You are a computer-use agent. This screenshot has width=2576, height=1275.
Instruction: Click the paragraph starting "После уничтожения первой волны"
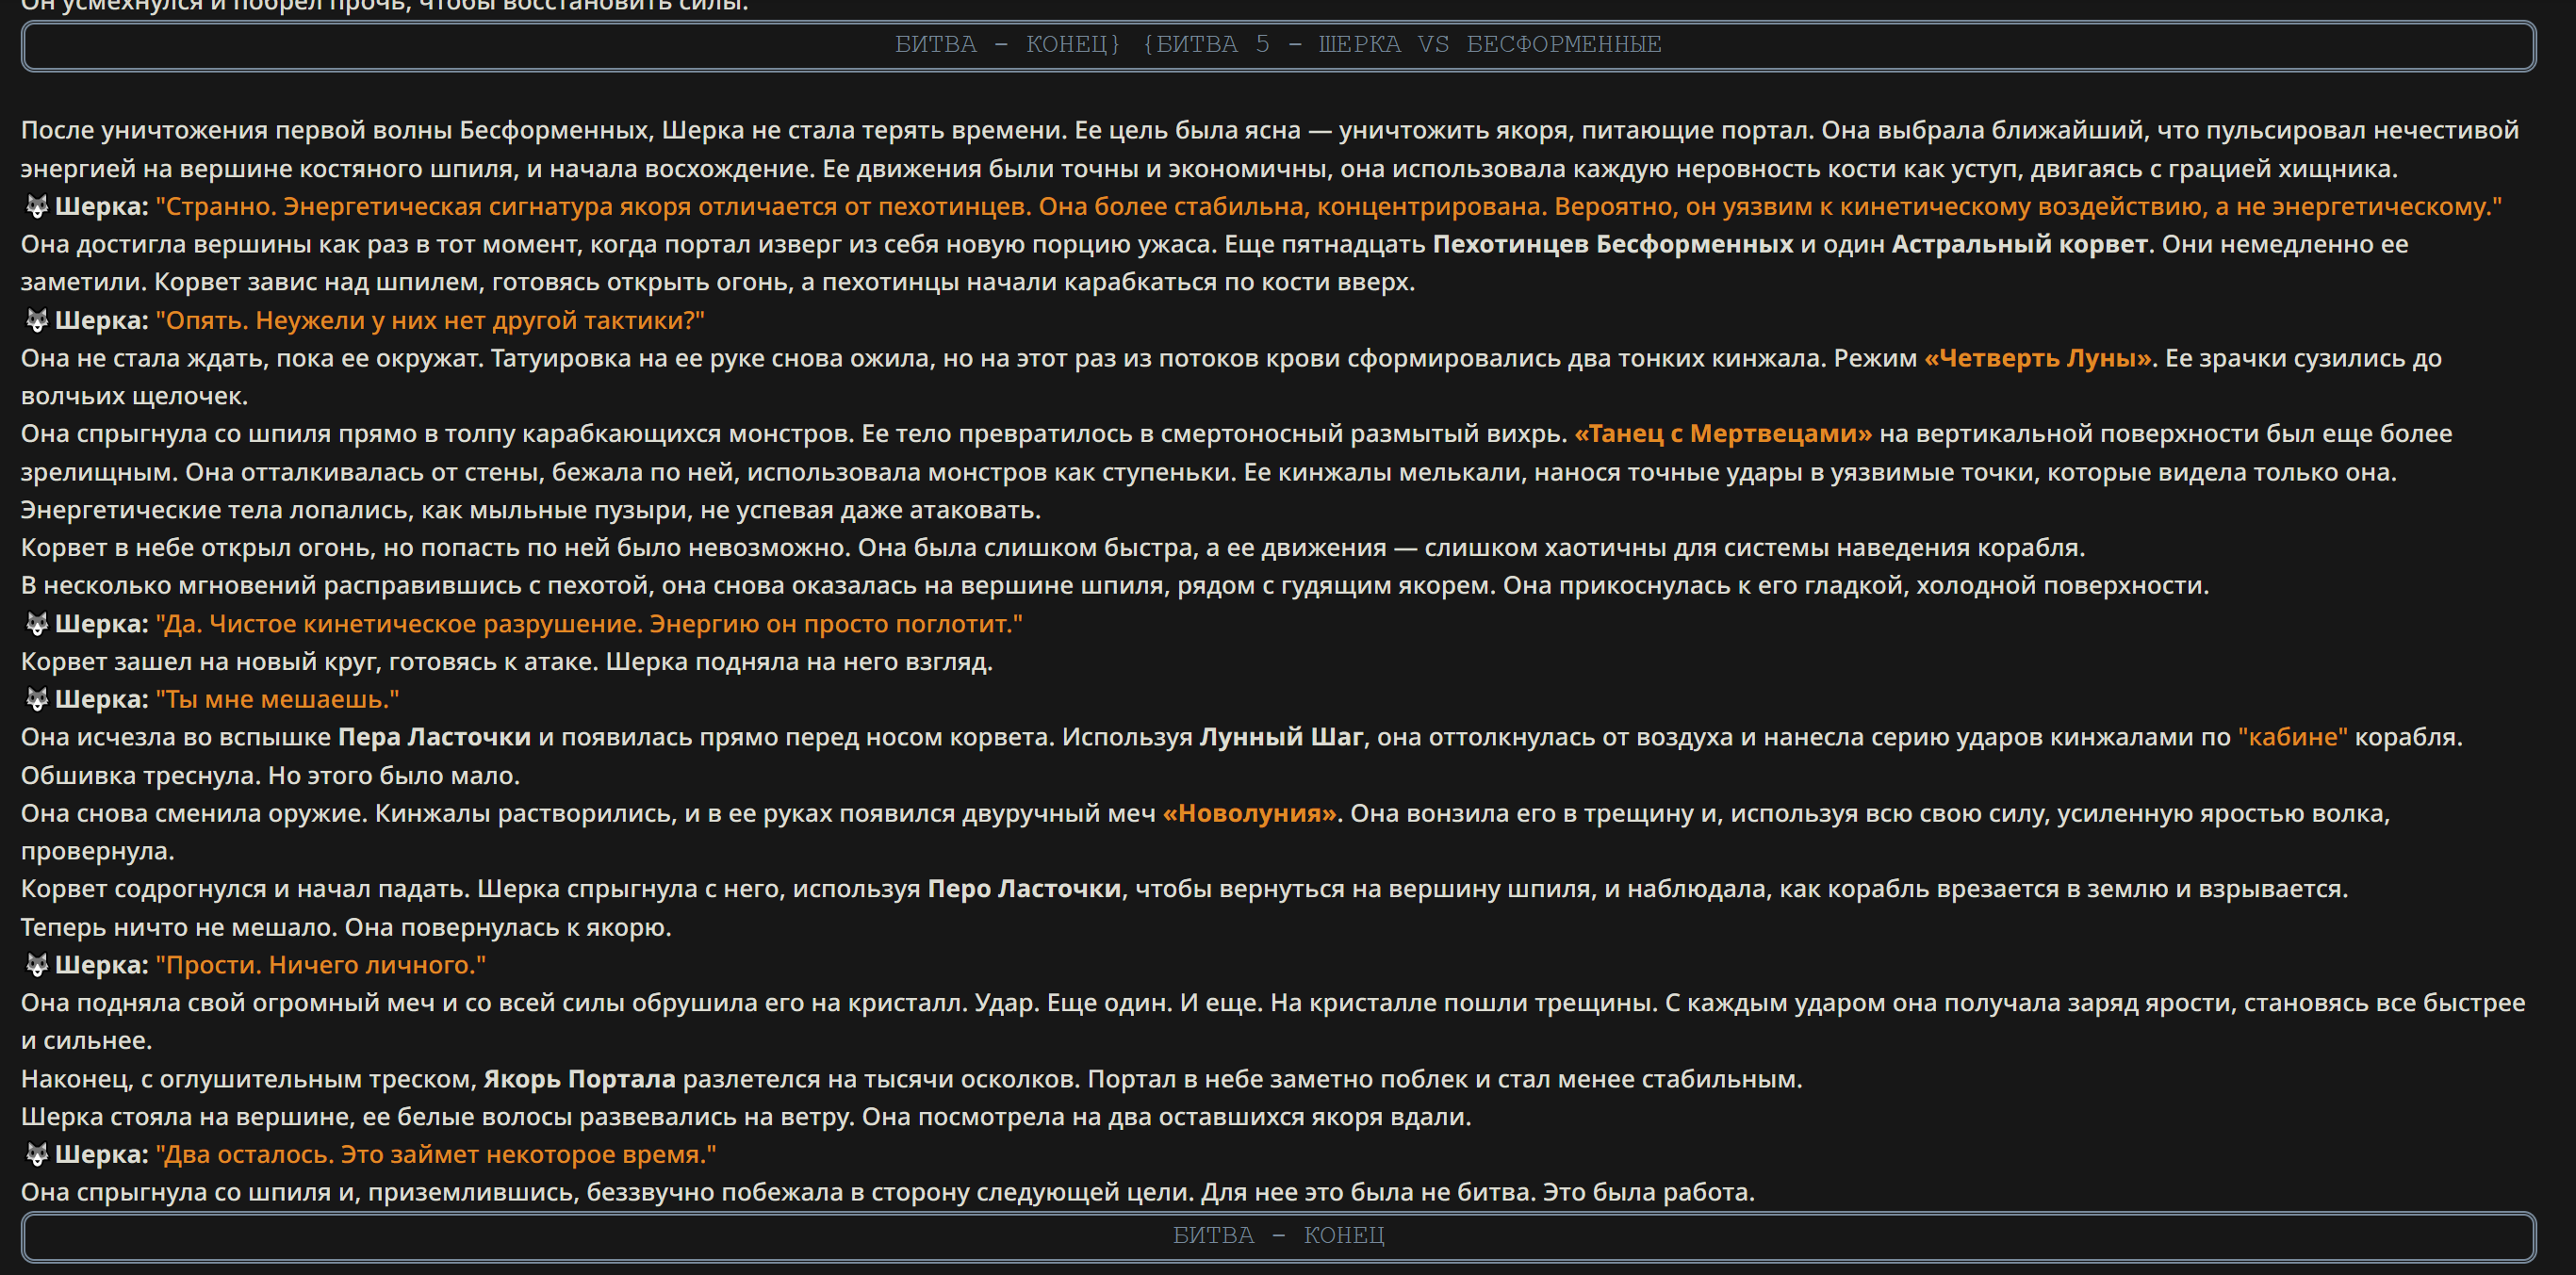coord(1270,150)
